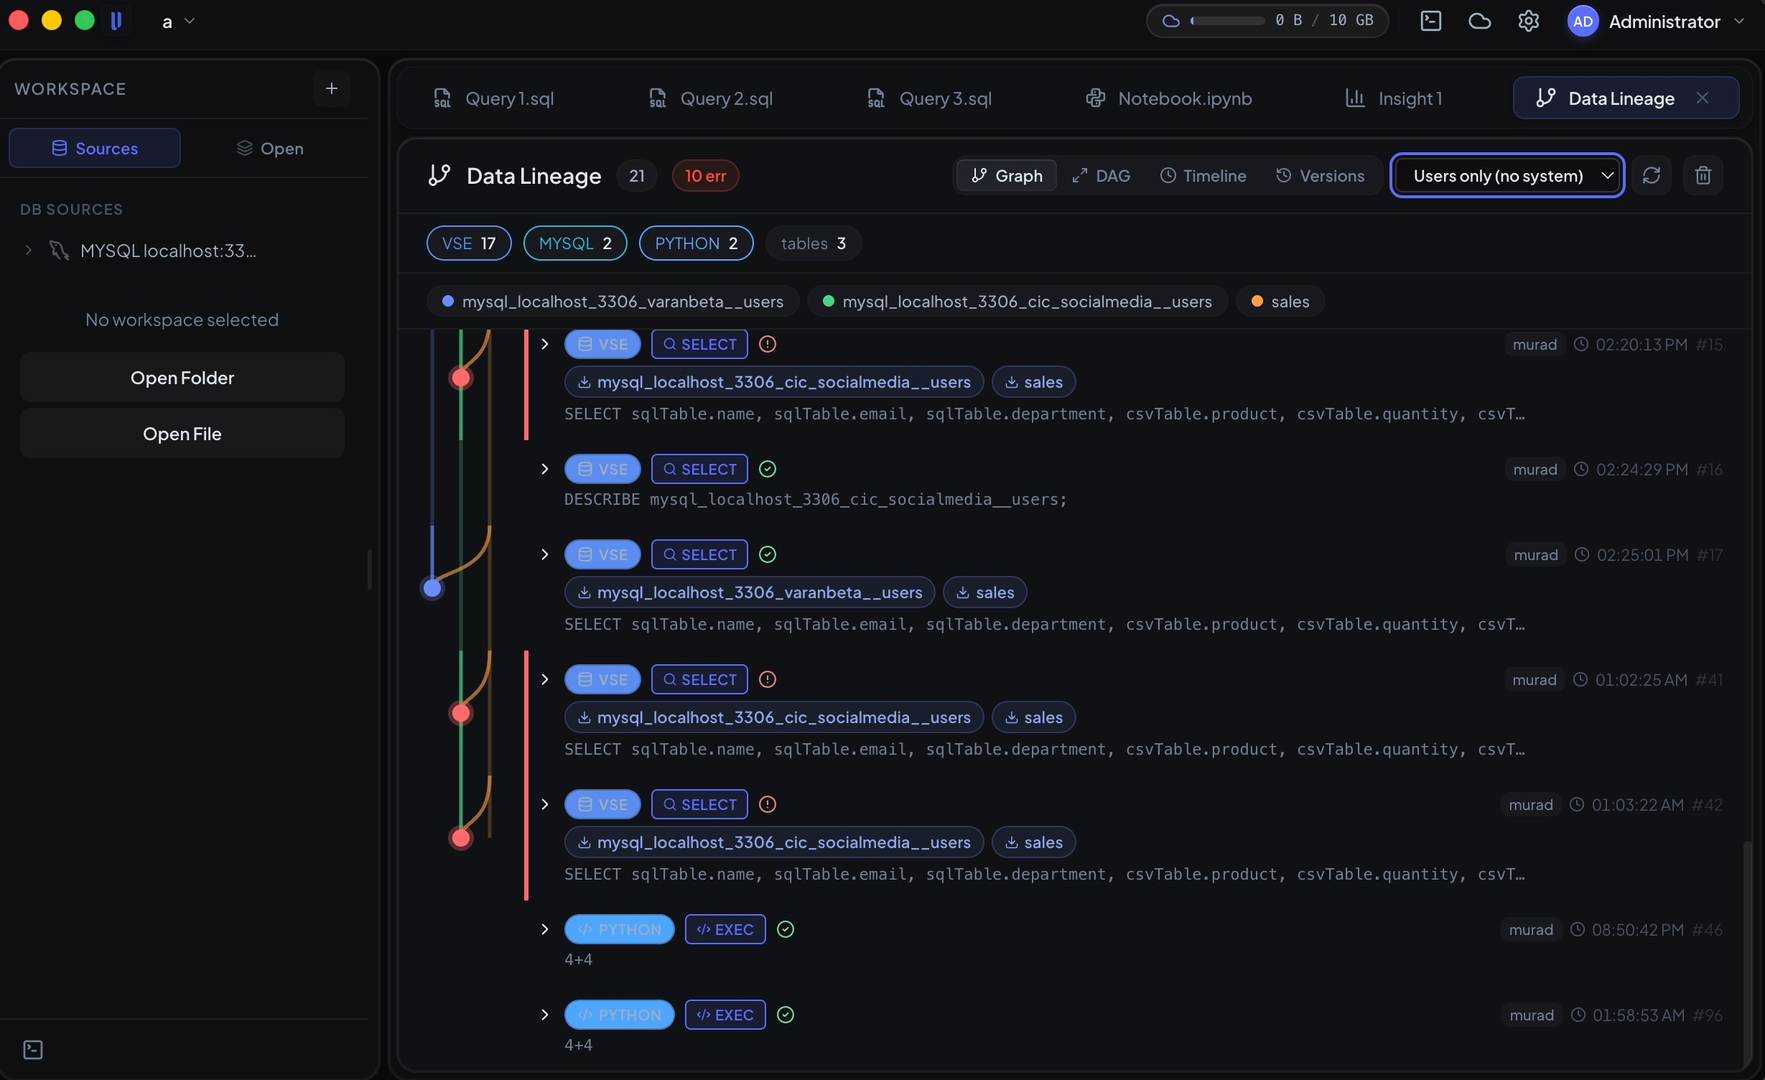
Task: Toggle the PYTHON 2 filter chip
Action: tap(696, 243)
